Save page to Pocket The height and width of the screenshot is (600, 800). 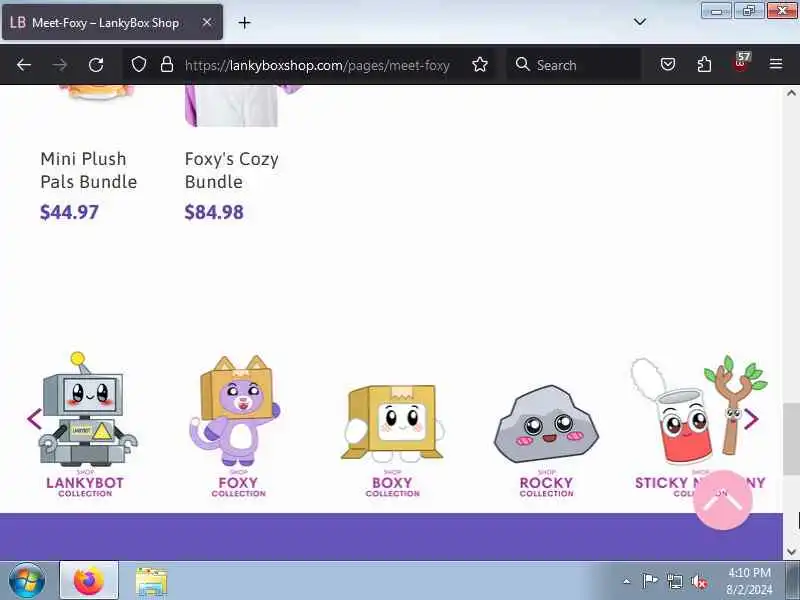point(668,65)
